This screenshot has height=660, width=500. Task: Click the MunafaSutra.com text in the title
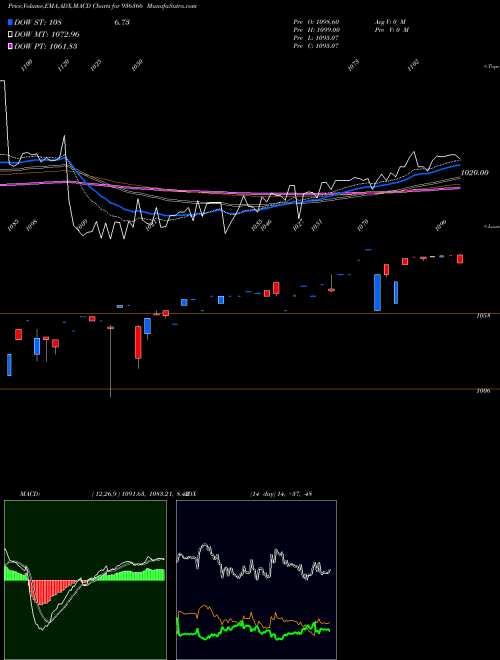pyautogui.click(x=172, y=6)
